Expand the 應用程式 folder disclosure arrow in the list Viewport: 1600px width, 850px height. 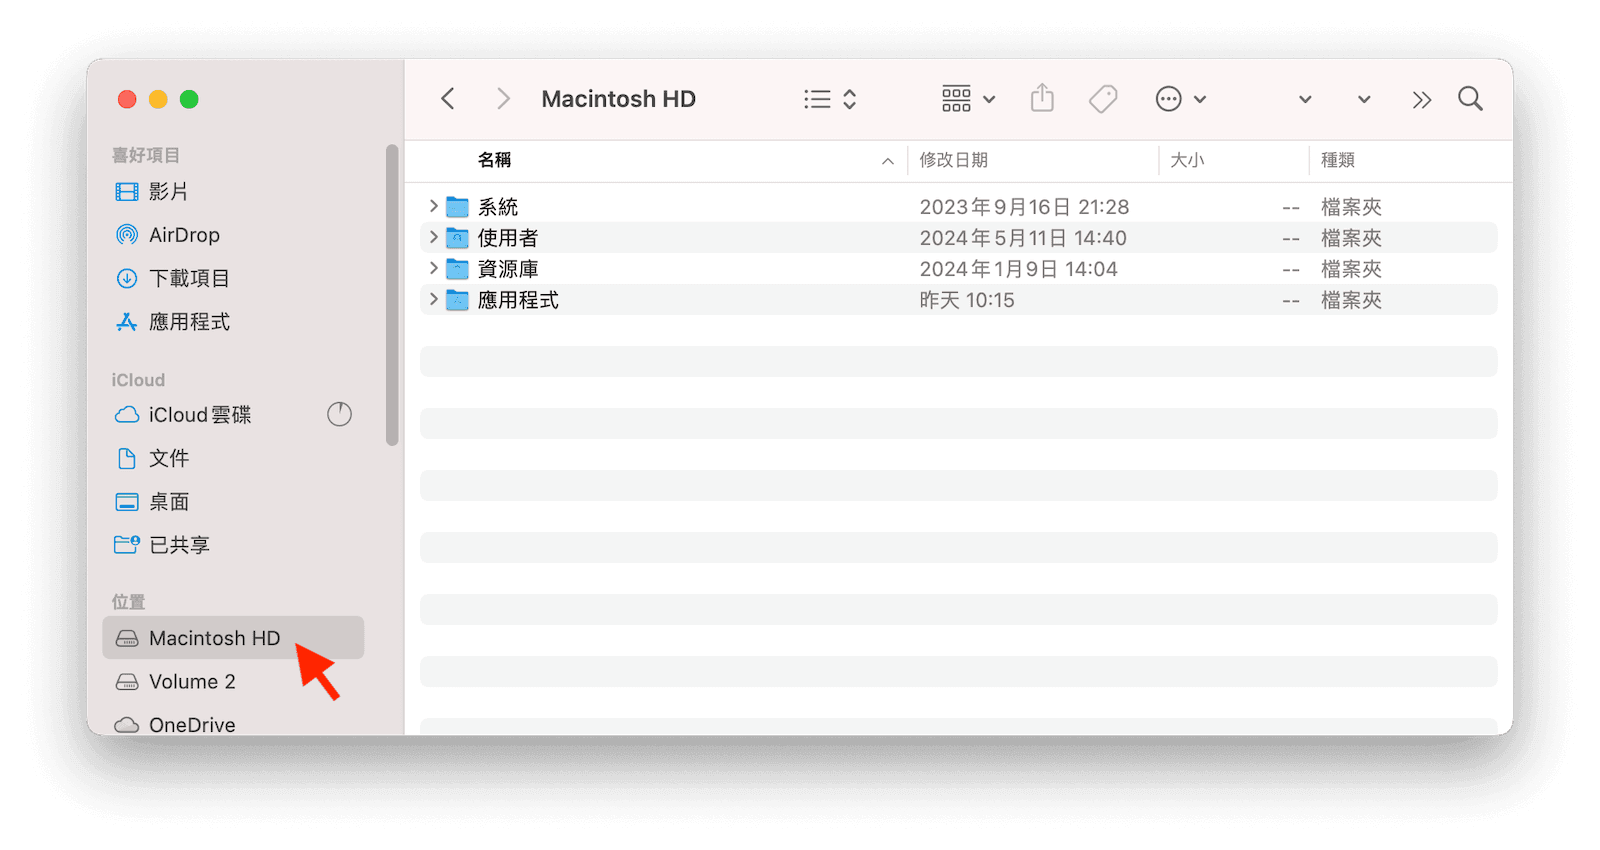point(433,299)
